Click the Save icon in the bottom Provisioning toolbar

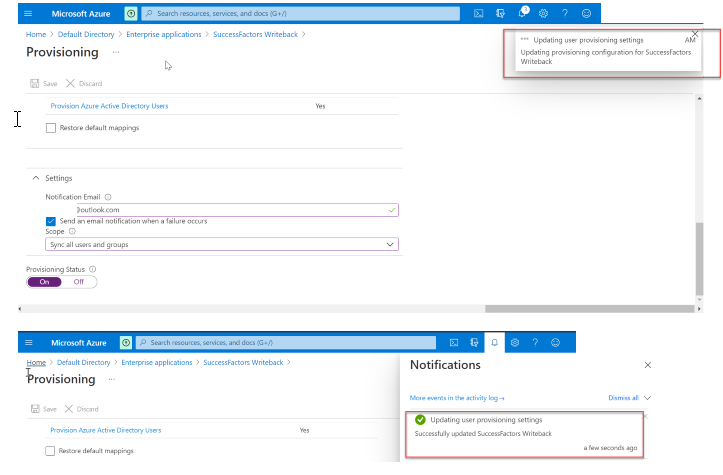pos(35,409)
